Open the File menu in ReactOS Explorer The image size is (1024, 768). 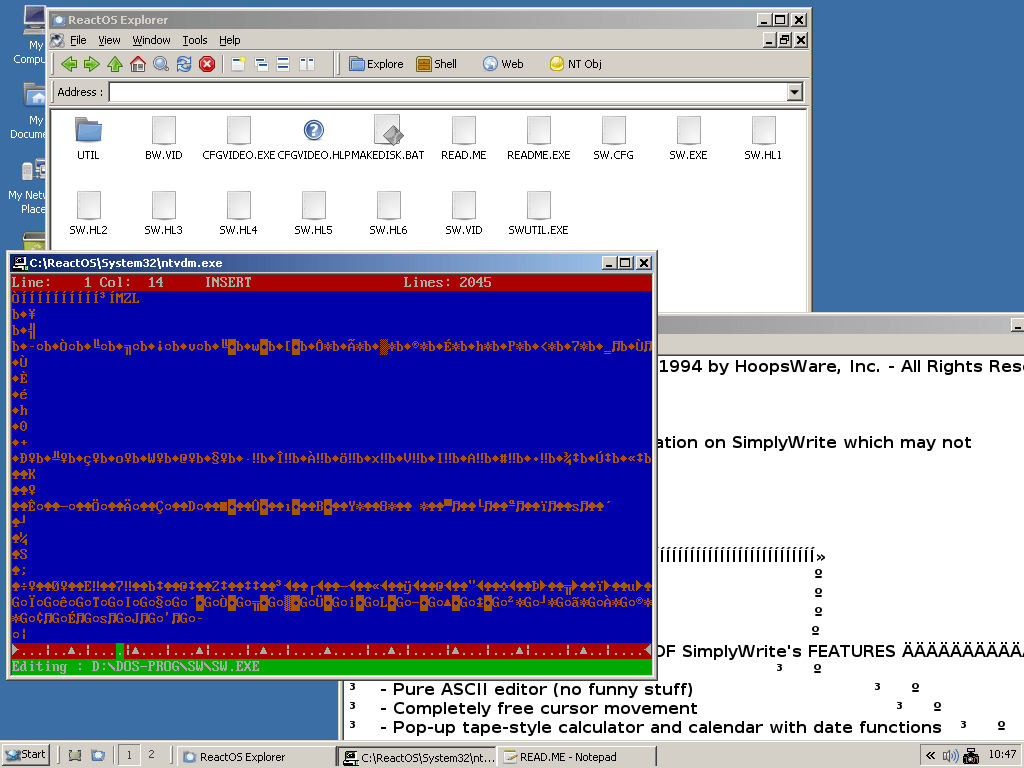click(78, 40)
